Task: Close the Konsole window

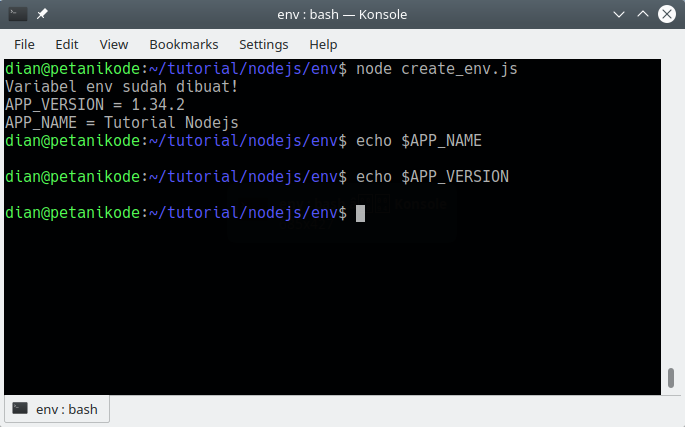Action: click(667, 15)
